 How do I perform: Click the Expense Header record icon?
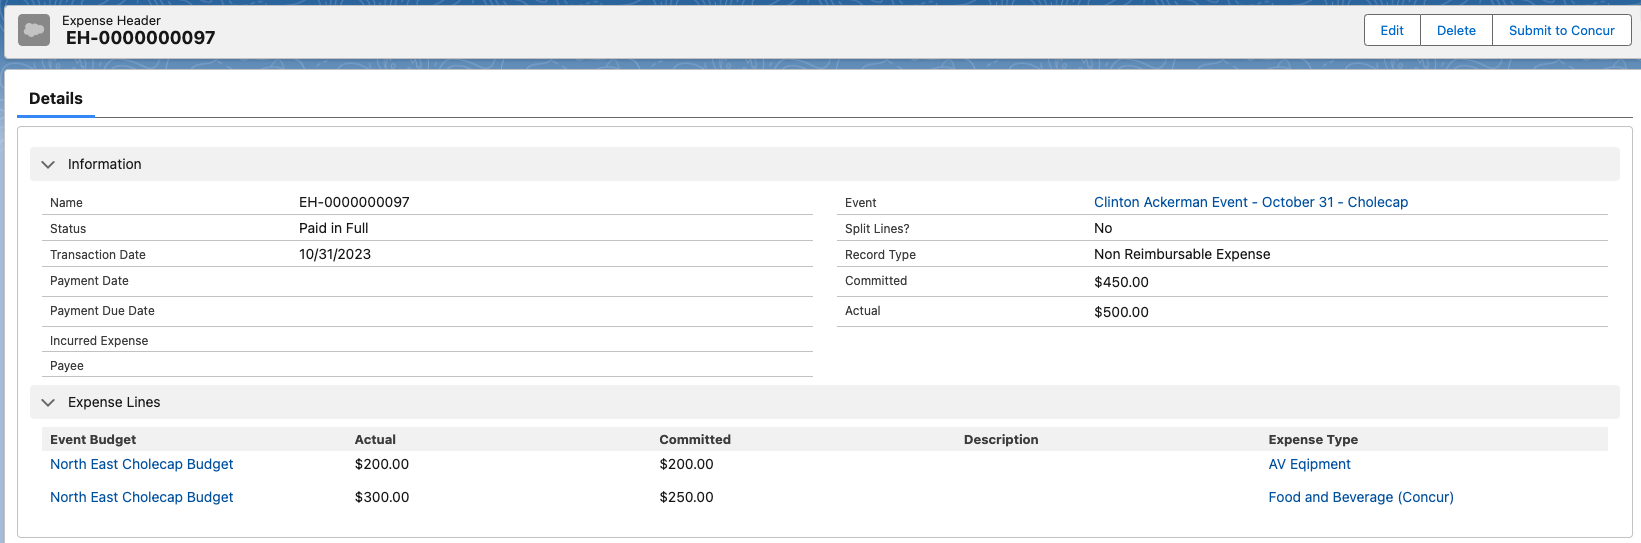coord(34,30)
